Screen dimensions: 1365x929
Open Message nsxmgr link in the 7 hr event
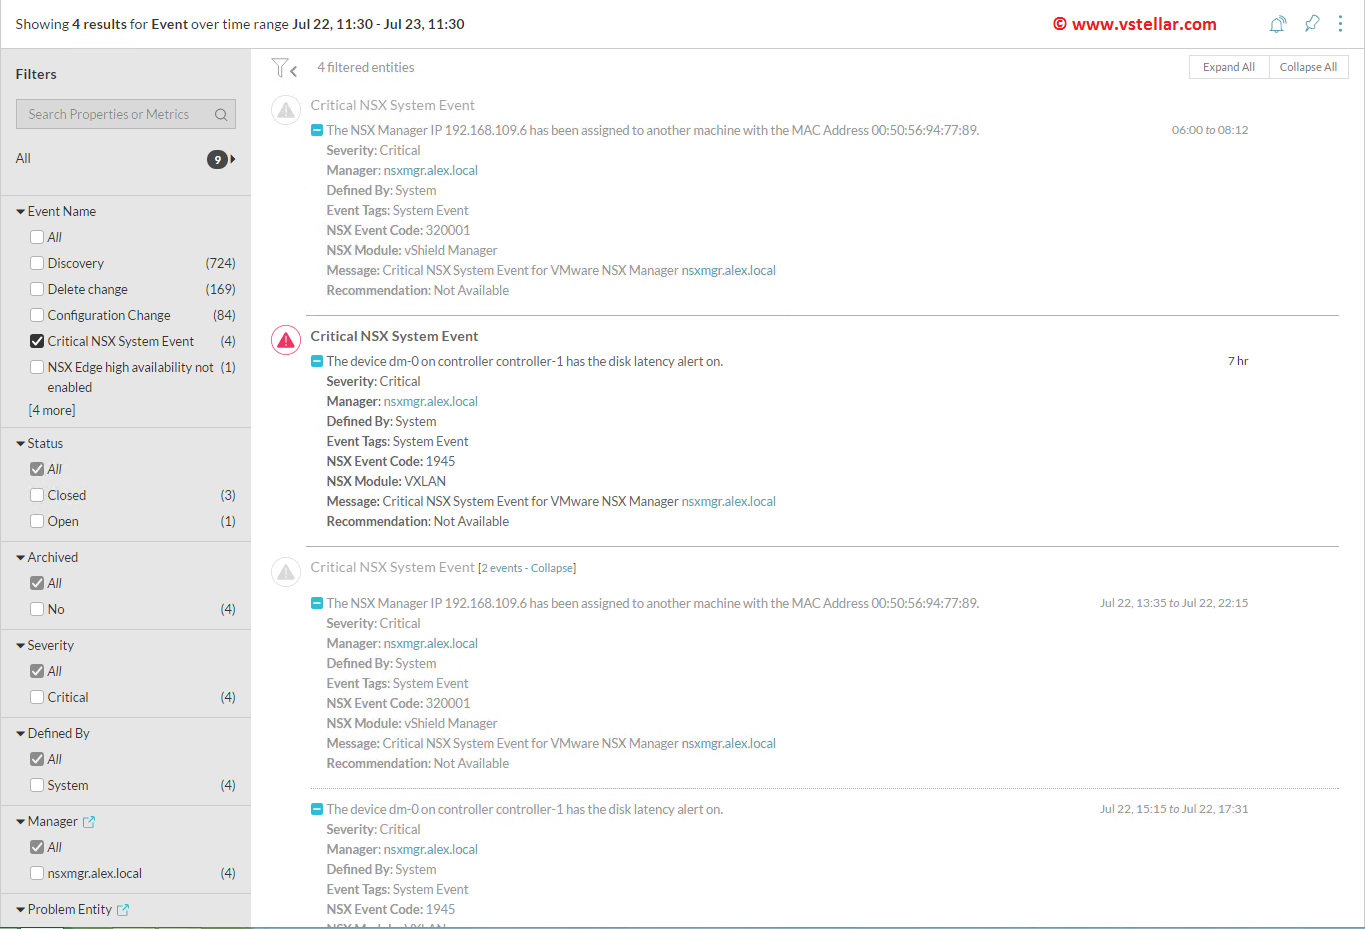point(729,501)
